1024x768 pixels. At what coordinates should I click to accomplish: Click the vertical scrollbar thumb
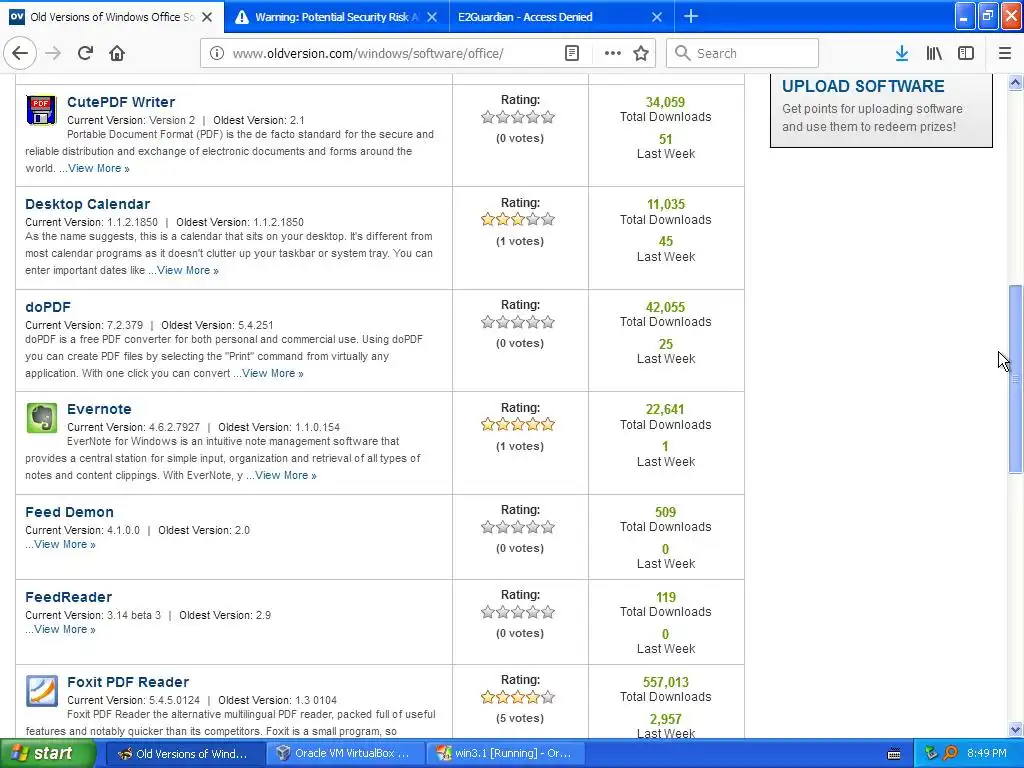(x=1015, y=379)
